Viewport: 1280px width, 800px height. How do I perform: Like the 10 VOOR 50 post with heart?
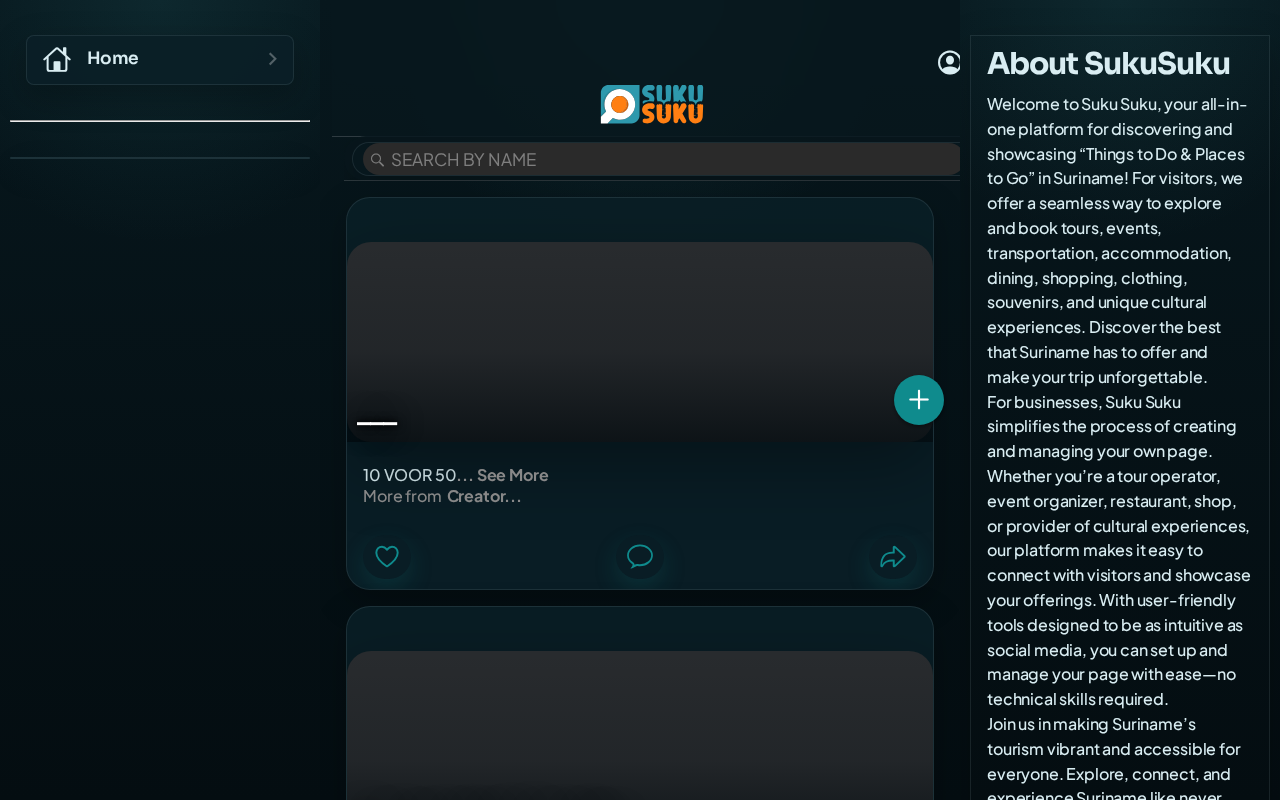point(387,556)
